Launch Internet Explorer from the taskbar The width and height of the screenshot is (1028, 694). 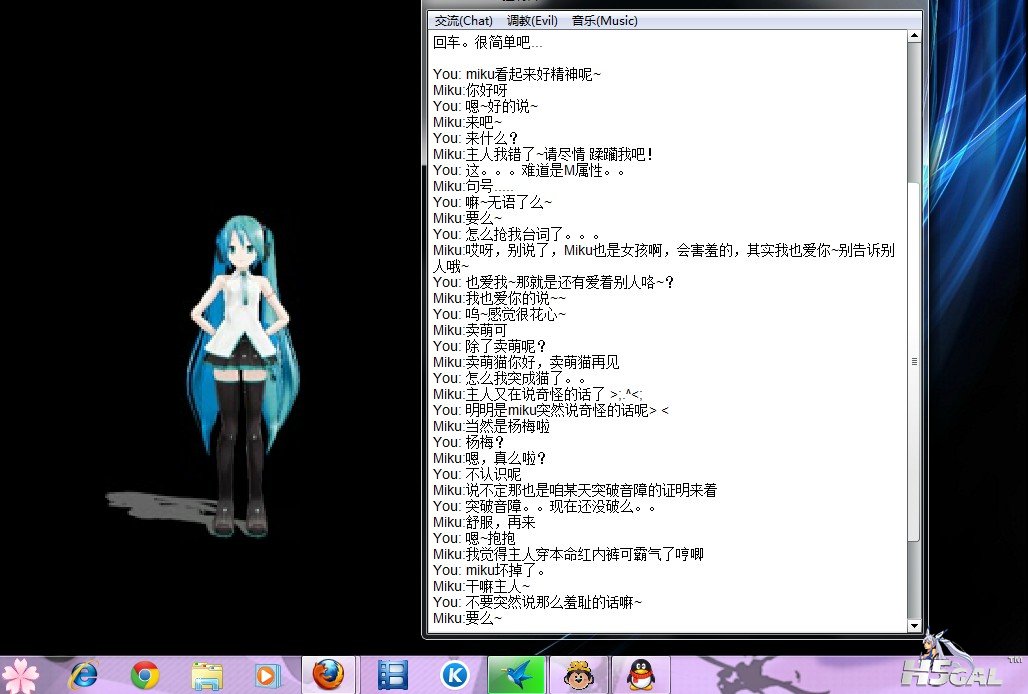click(x=84, y=676)
